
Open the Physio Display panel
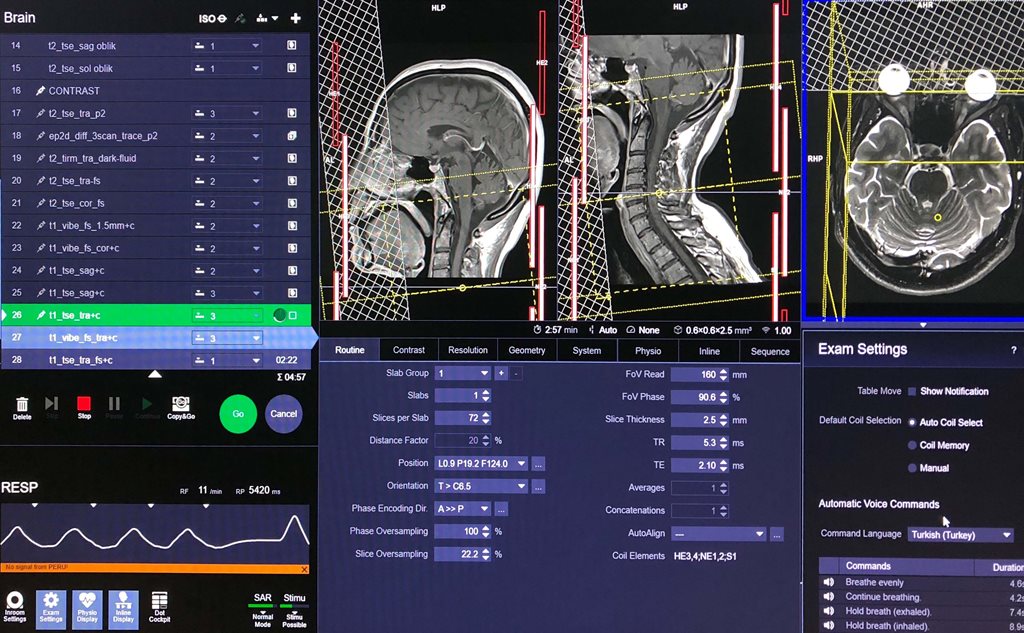87,604
